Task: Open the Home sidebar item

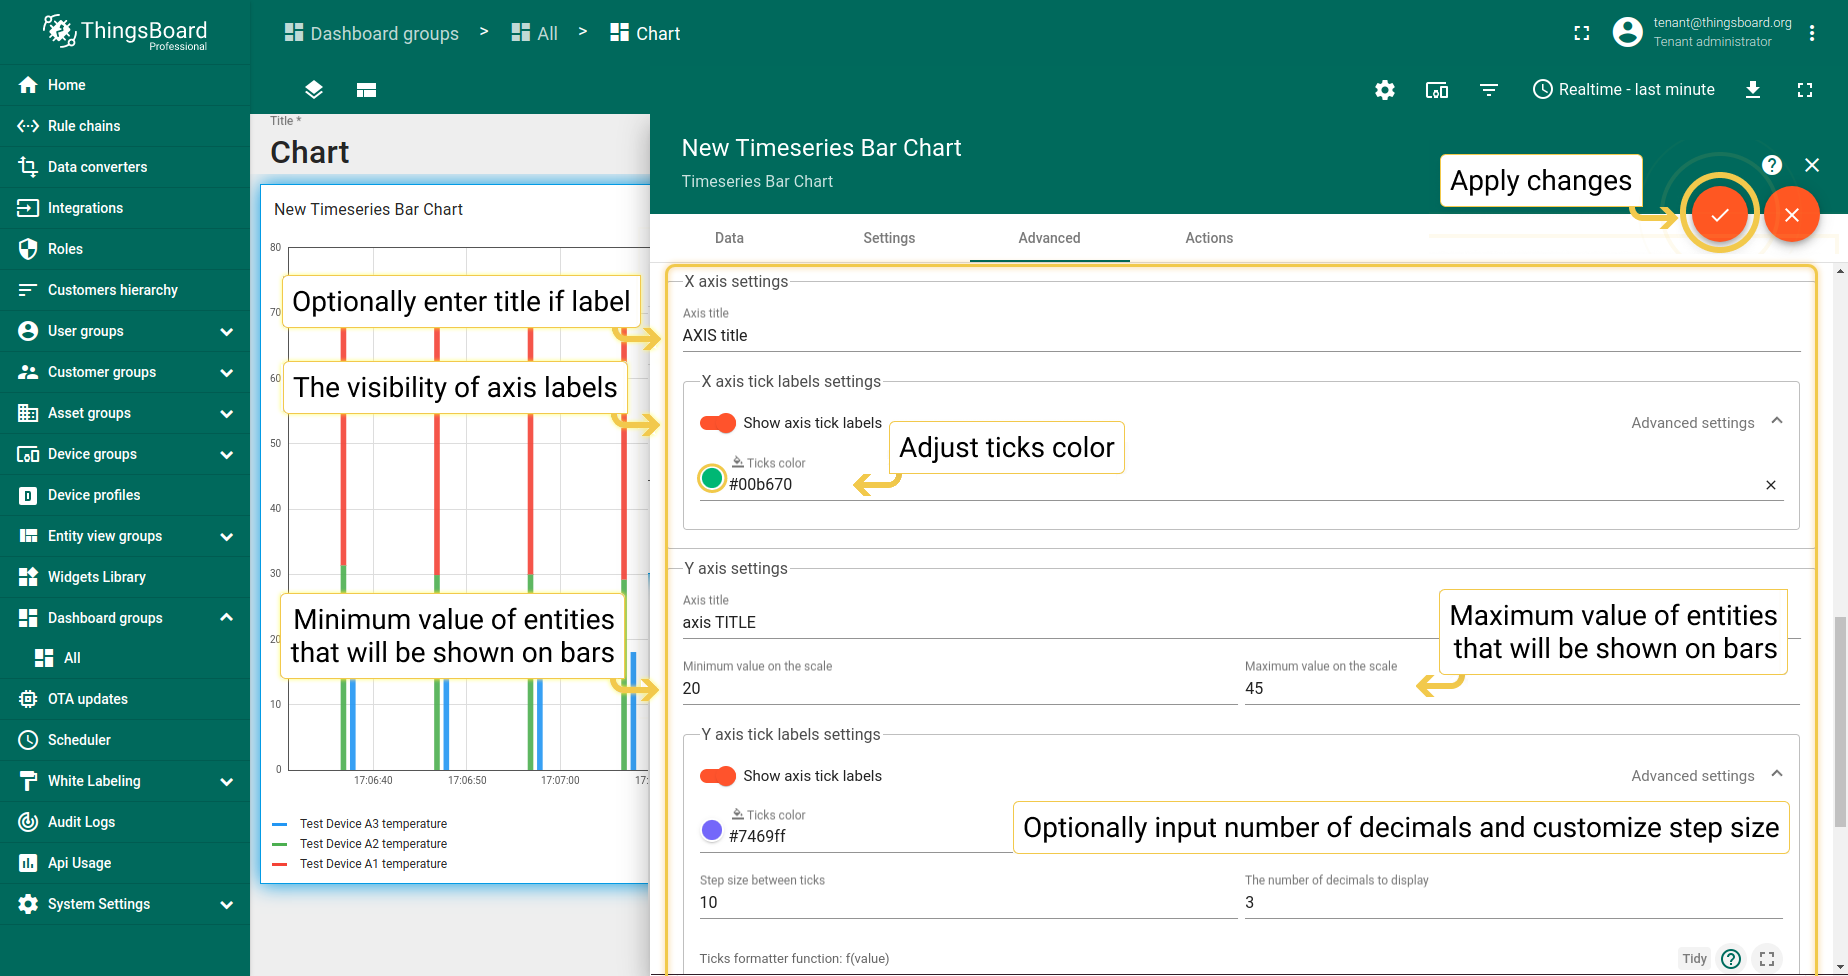Action: tap(125, 85)
